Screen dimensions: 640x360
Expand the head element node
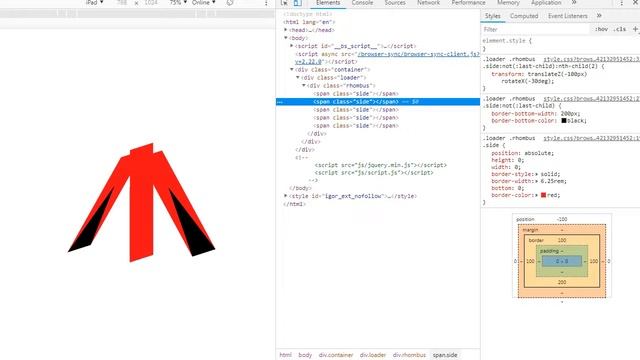[286, 30]
